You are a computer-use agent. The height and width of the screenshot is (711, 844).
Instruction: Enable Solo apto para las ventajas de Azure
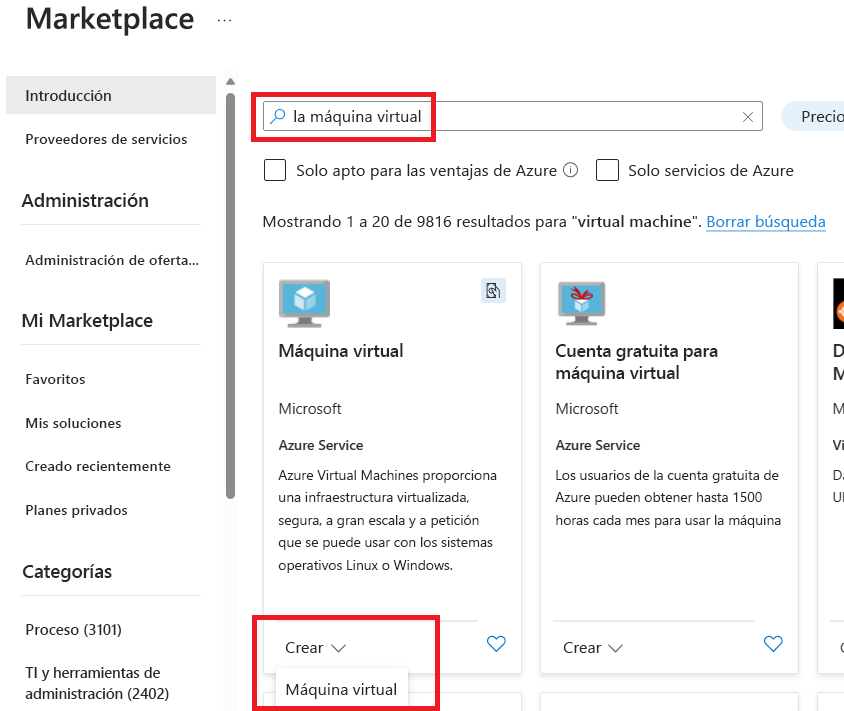[275, 170]
